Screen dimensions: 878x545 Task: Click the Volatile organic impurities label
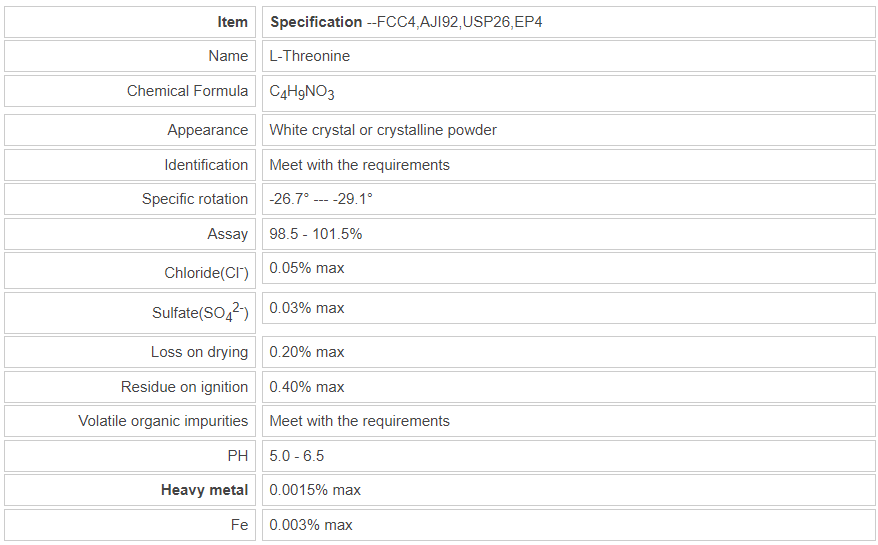(x=163, y=421)
